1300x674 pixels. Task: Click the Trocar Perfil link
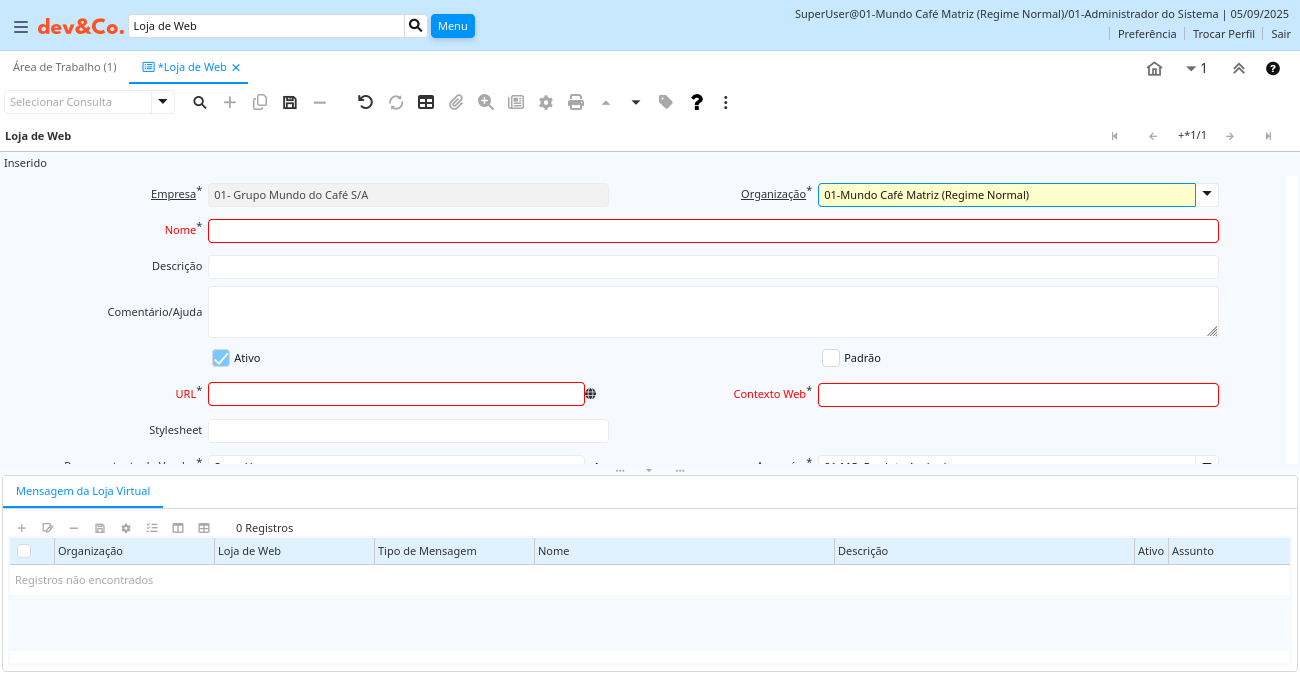(x=1223, y=34)
